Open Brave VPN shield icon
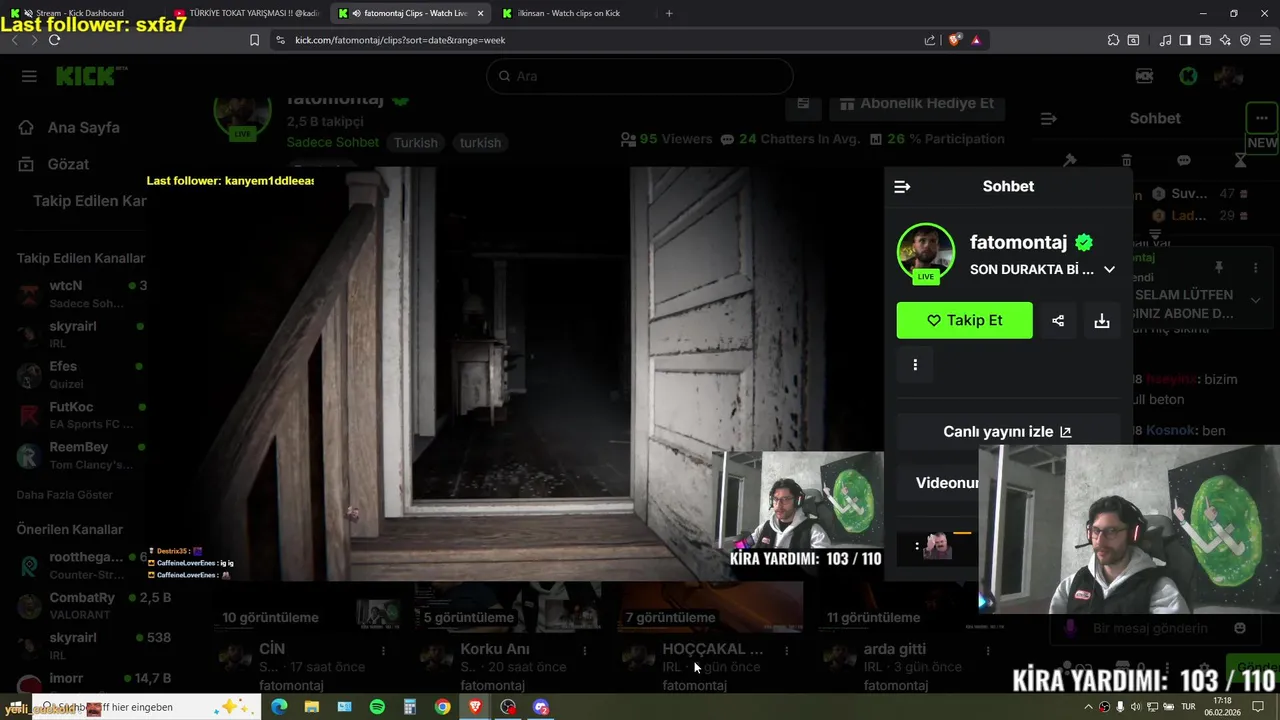Viewport: 1280px width, 720px height. tap(1245, 40)
